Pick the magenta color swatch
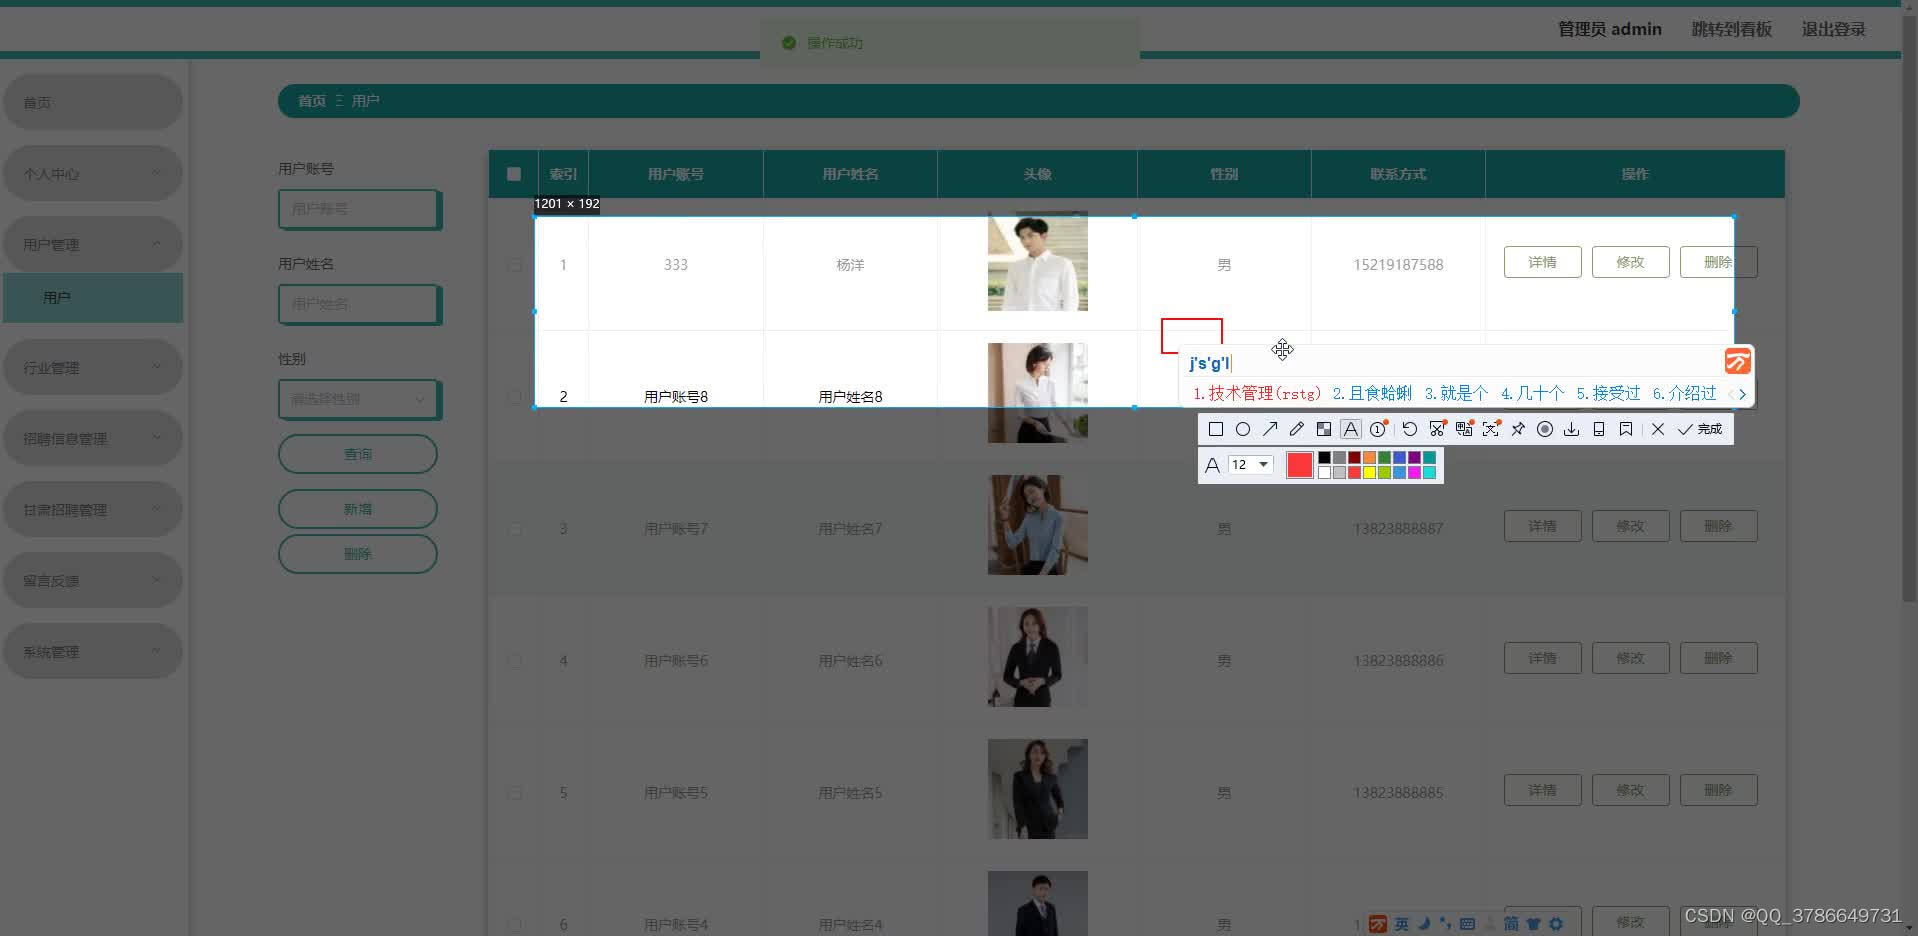Viewport: 1918px width, 936px height. pos(1414,472)
